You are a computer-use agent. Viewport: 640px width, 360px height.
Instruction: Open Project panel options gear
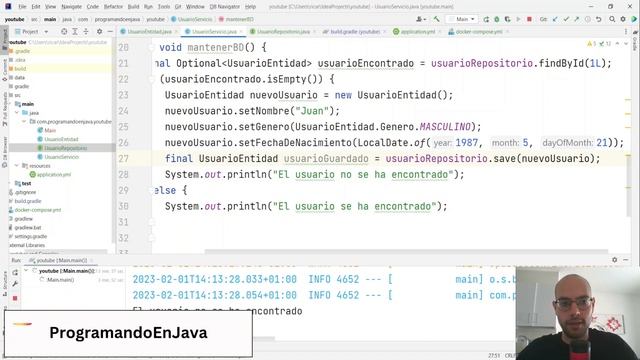99,31
